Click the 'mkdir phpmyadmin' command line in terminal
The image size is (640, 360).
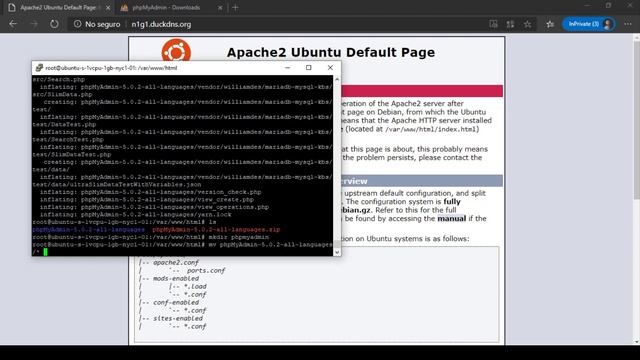pos(151,237)
